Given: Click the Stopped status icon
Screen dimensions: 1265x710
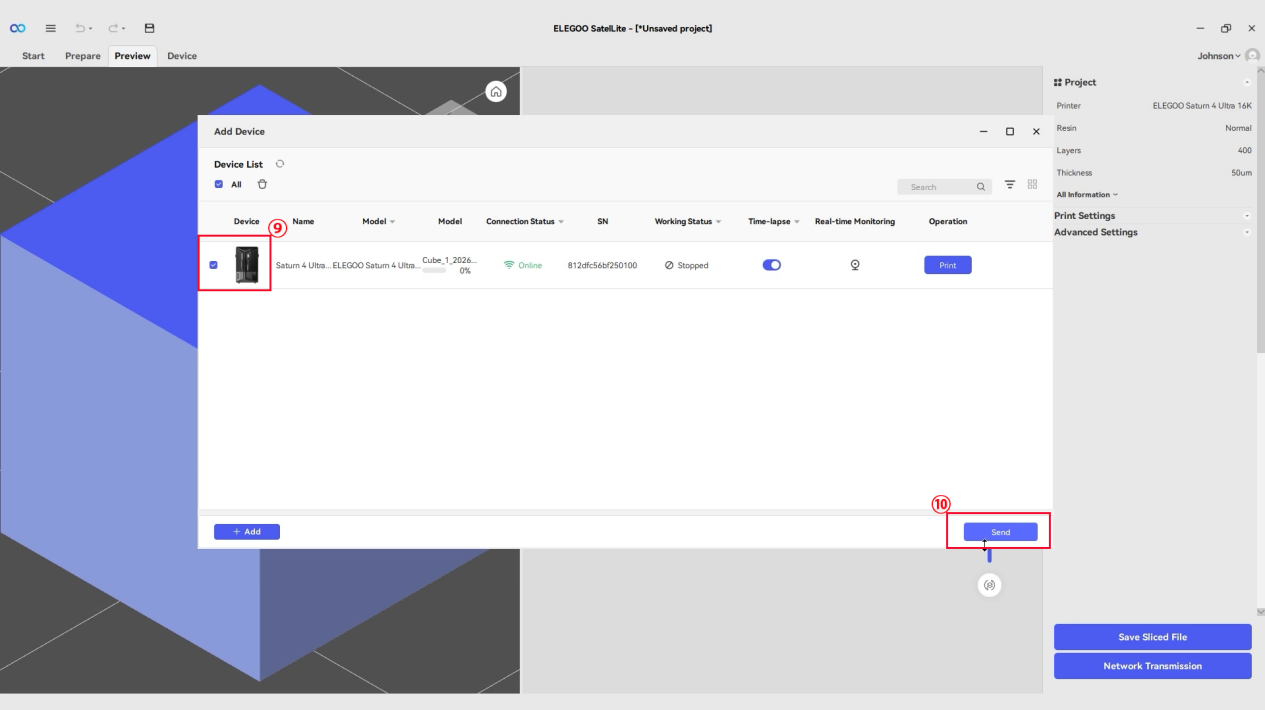Looking at the screenshot, I should [669, 265].
